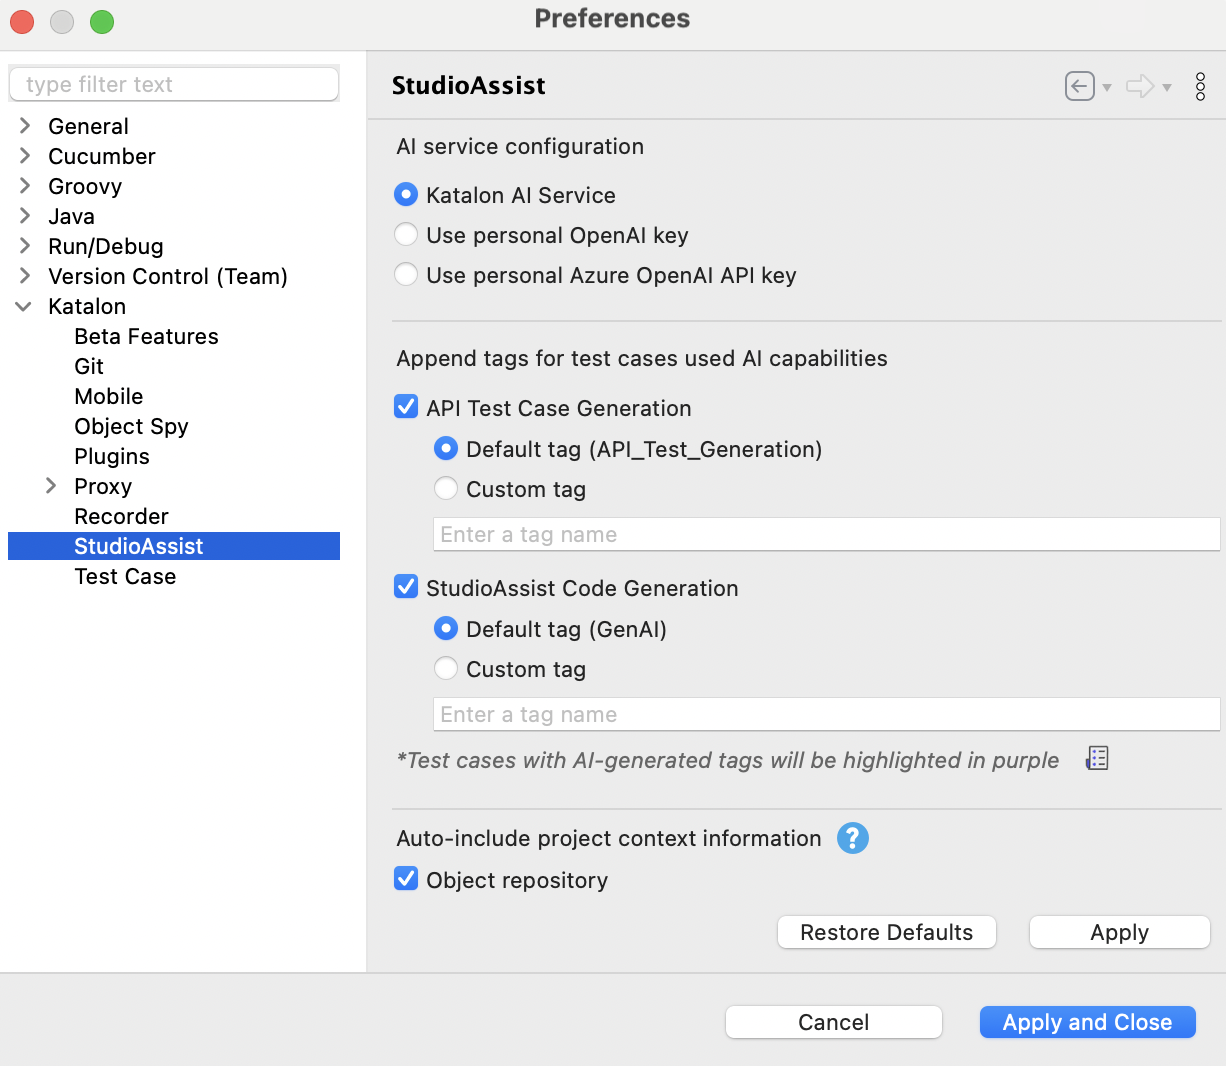Open the three-dot view menu icon
Image resolution: width=1226 pixels, height=1066 pixels.
click(x=1200, y=86)
